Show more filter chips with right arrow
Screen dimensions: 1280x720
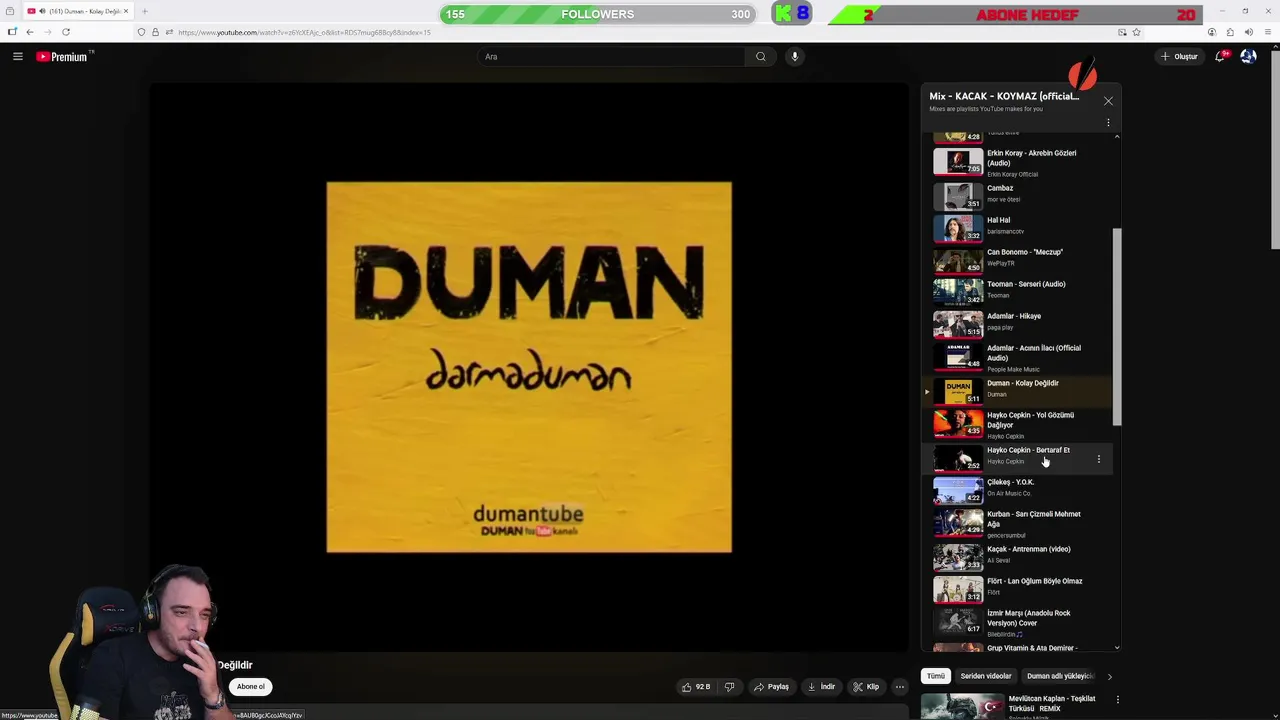1109,677
